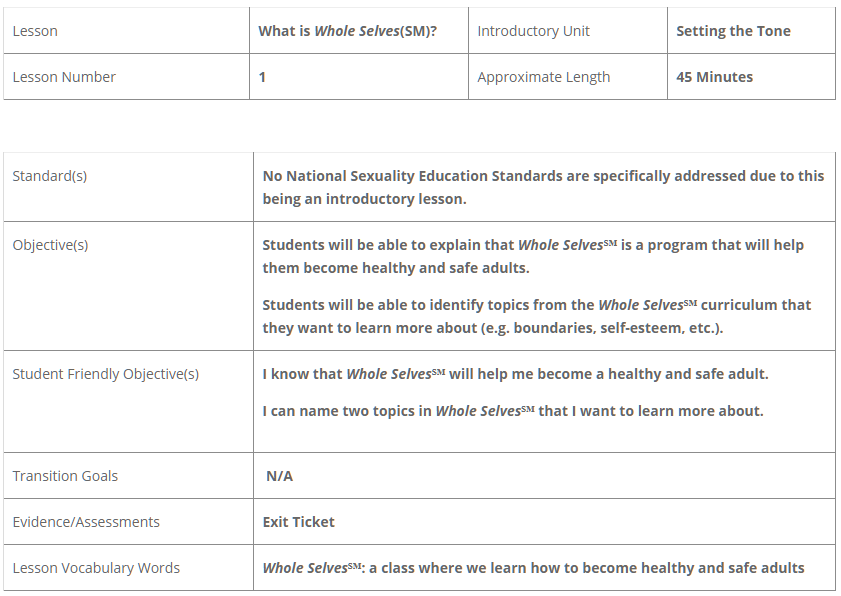
Task: Click the objective about identifying curriculum topics
Action: 536,316
